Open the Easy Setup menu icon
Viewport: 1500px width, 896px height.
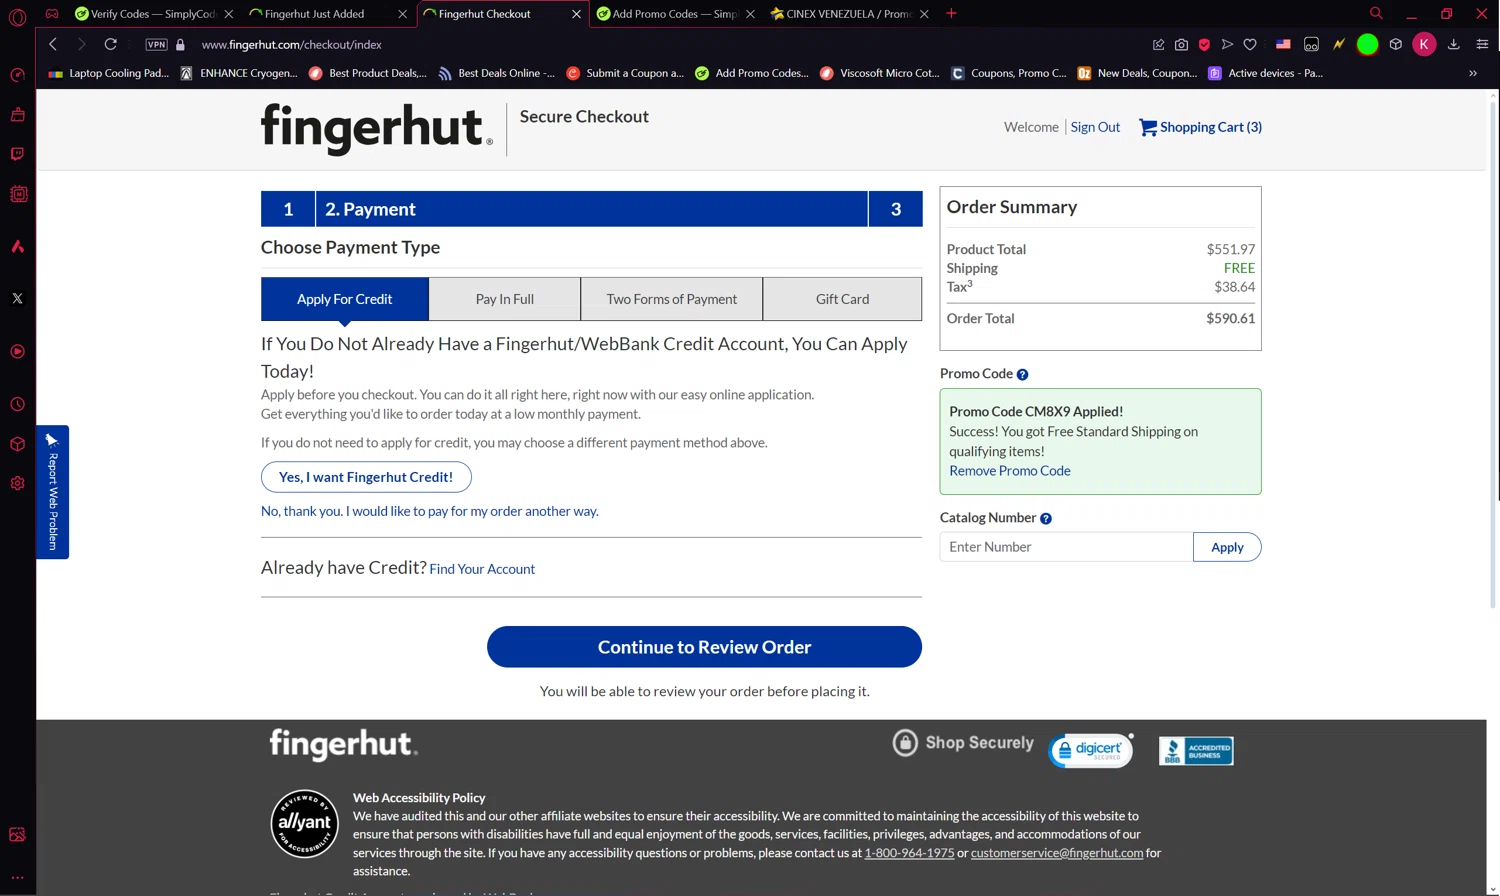[1482, 44]
